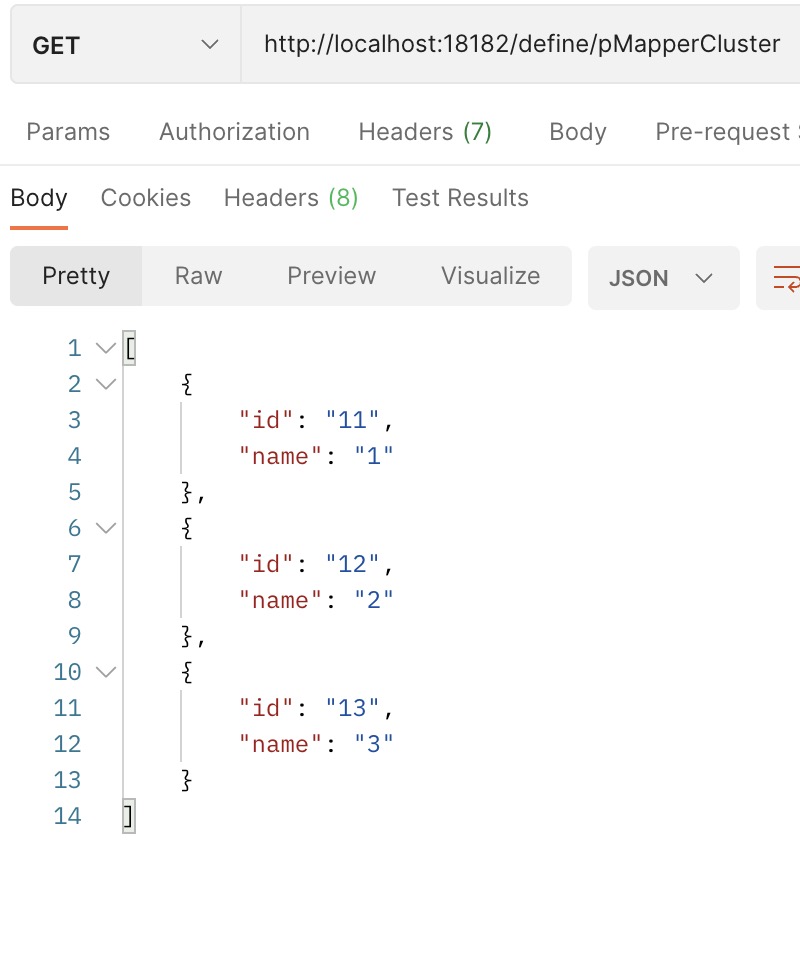
Task: Open the request Body tab
Action: 578,132
